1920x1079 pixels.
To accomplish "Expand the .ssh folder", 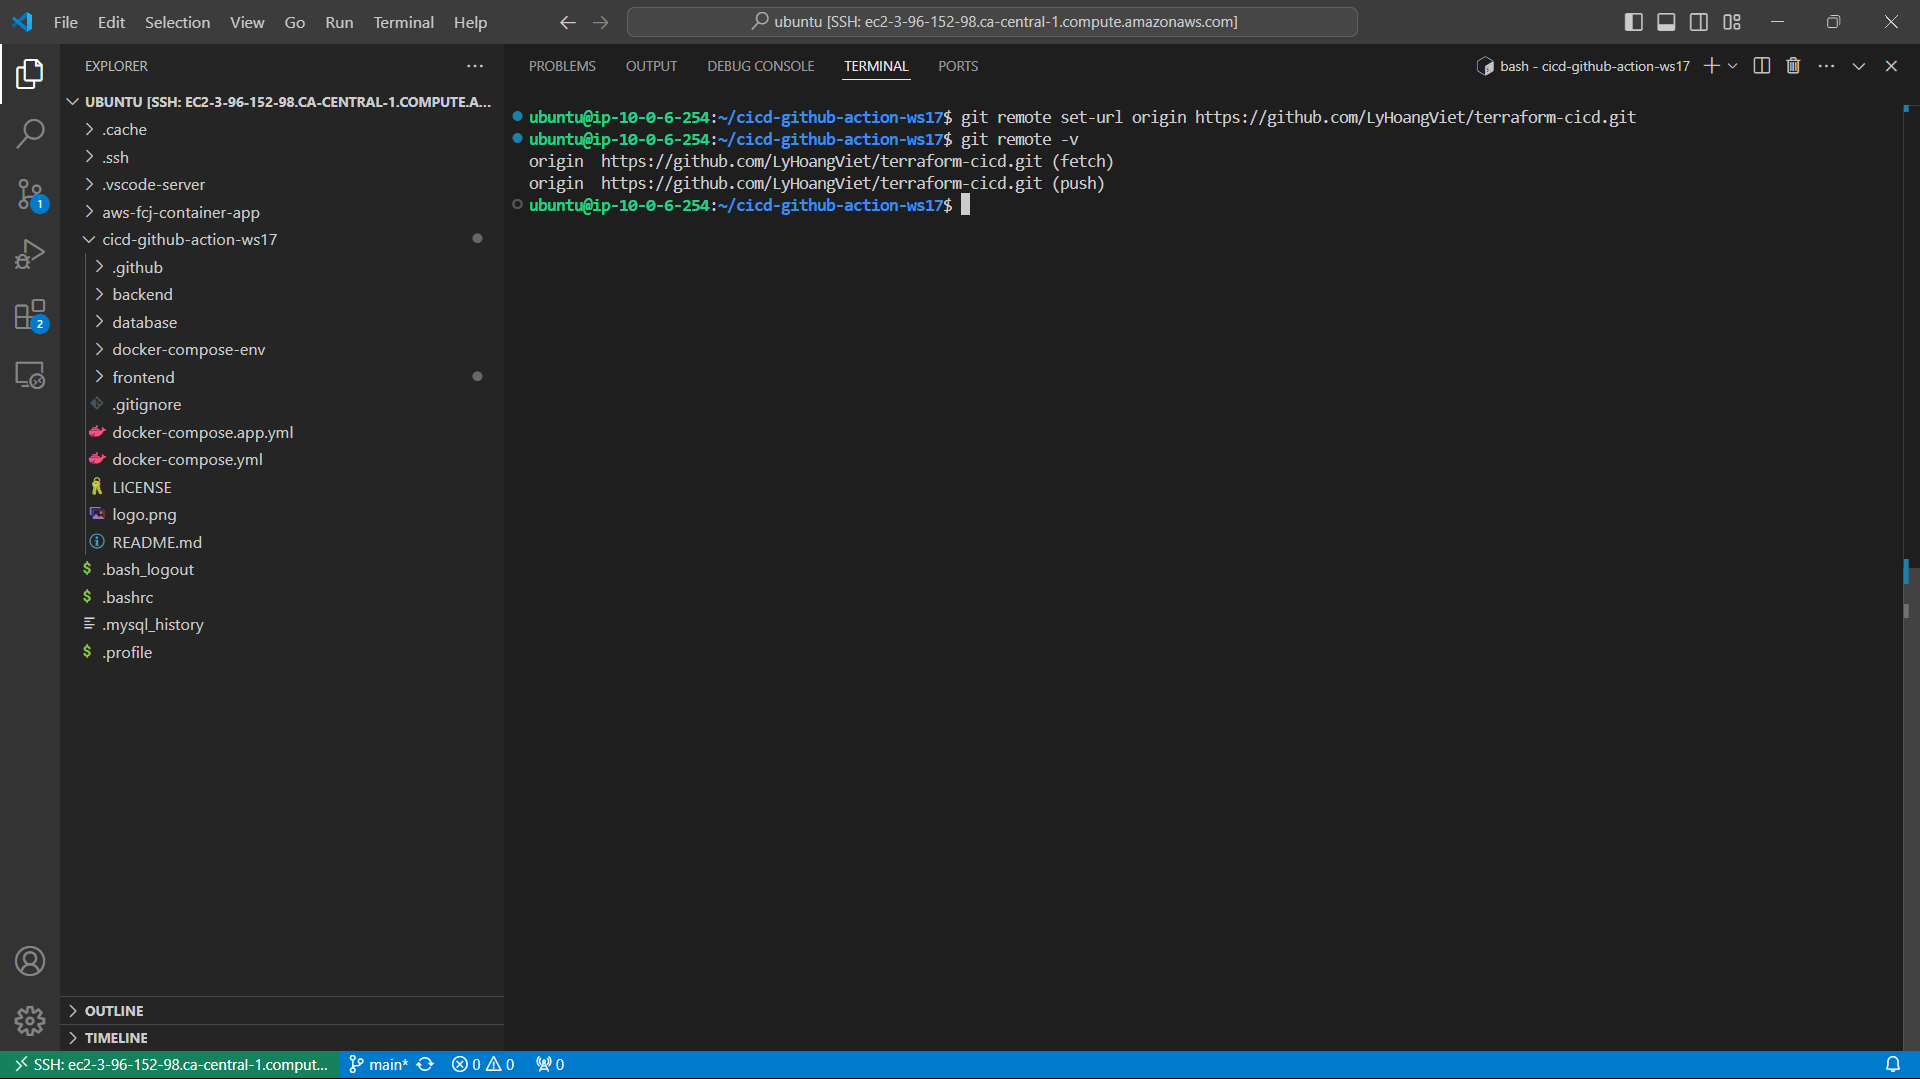I will coord(280,157).
